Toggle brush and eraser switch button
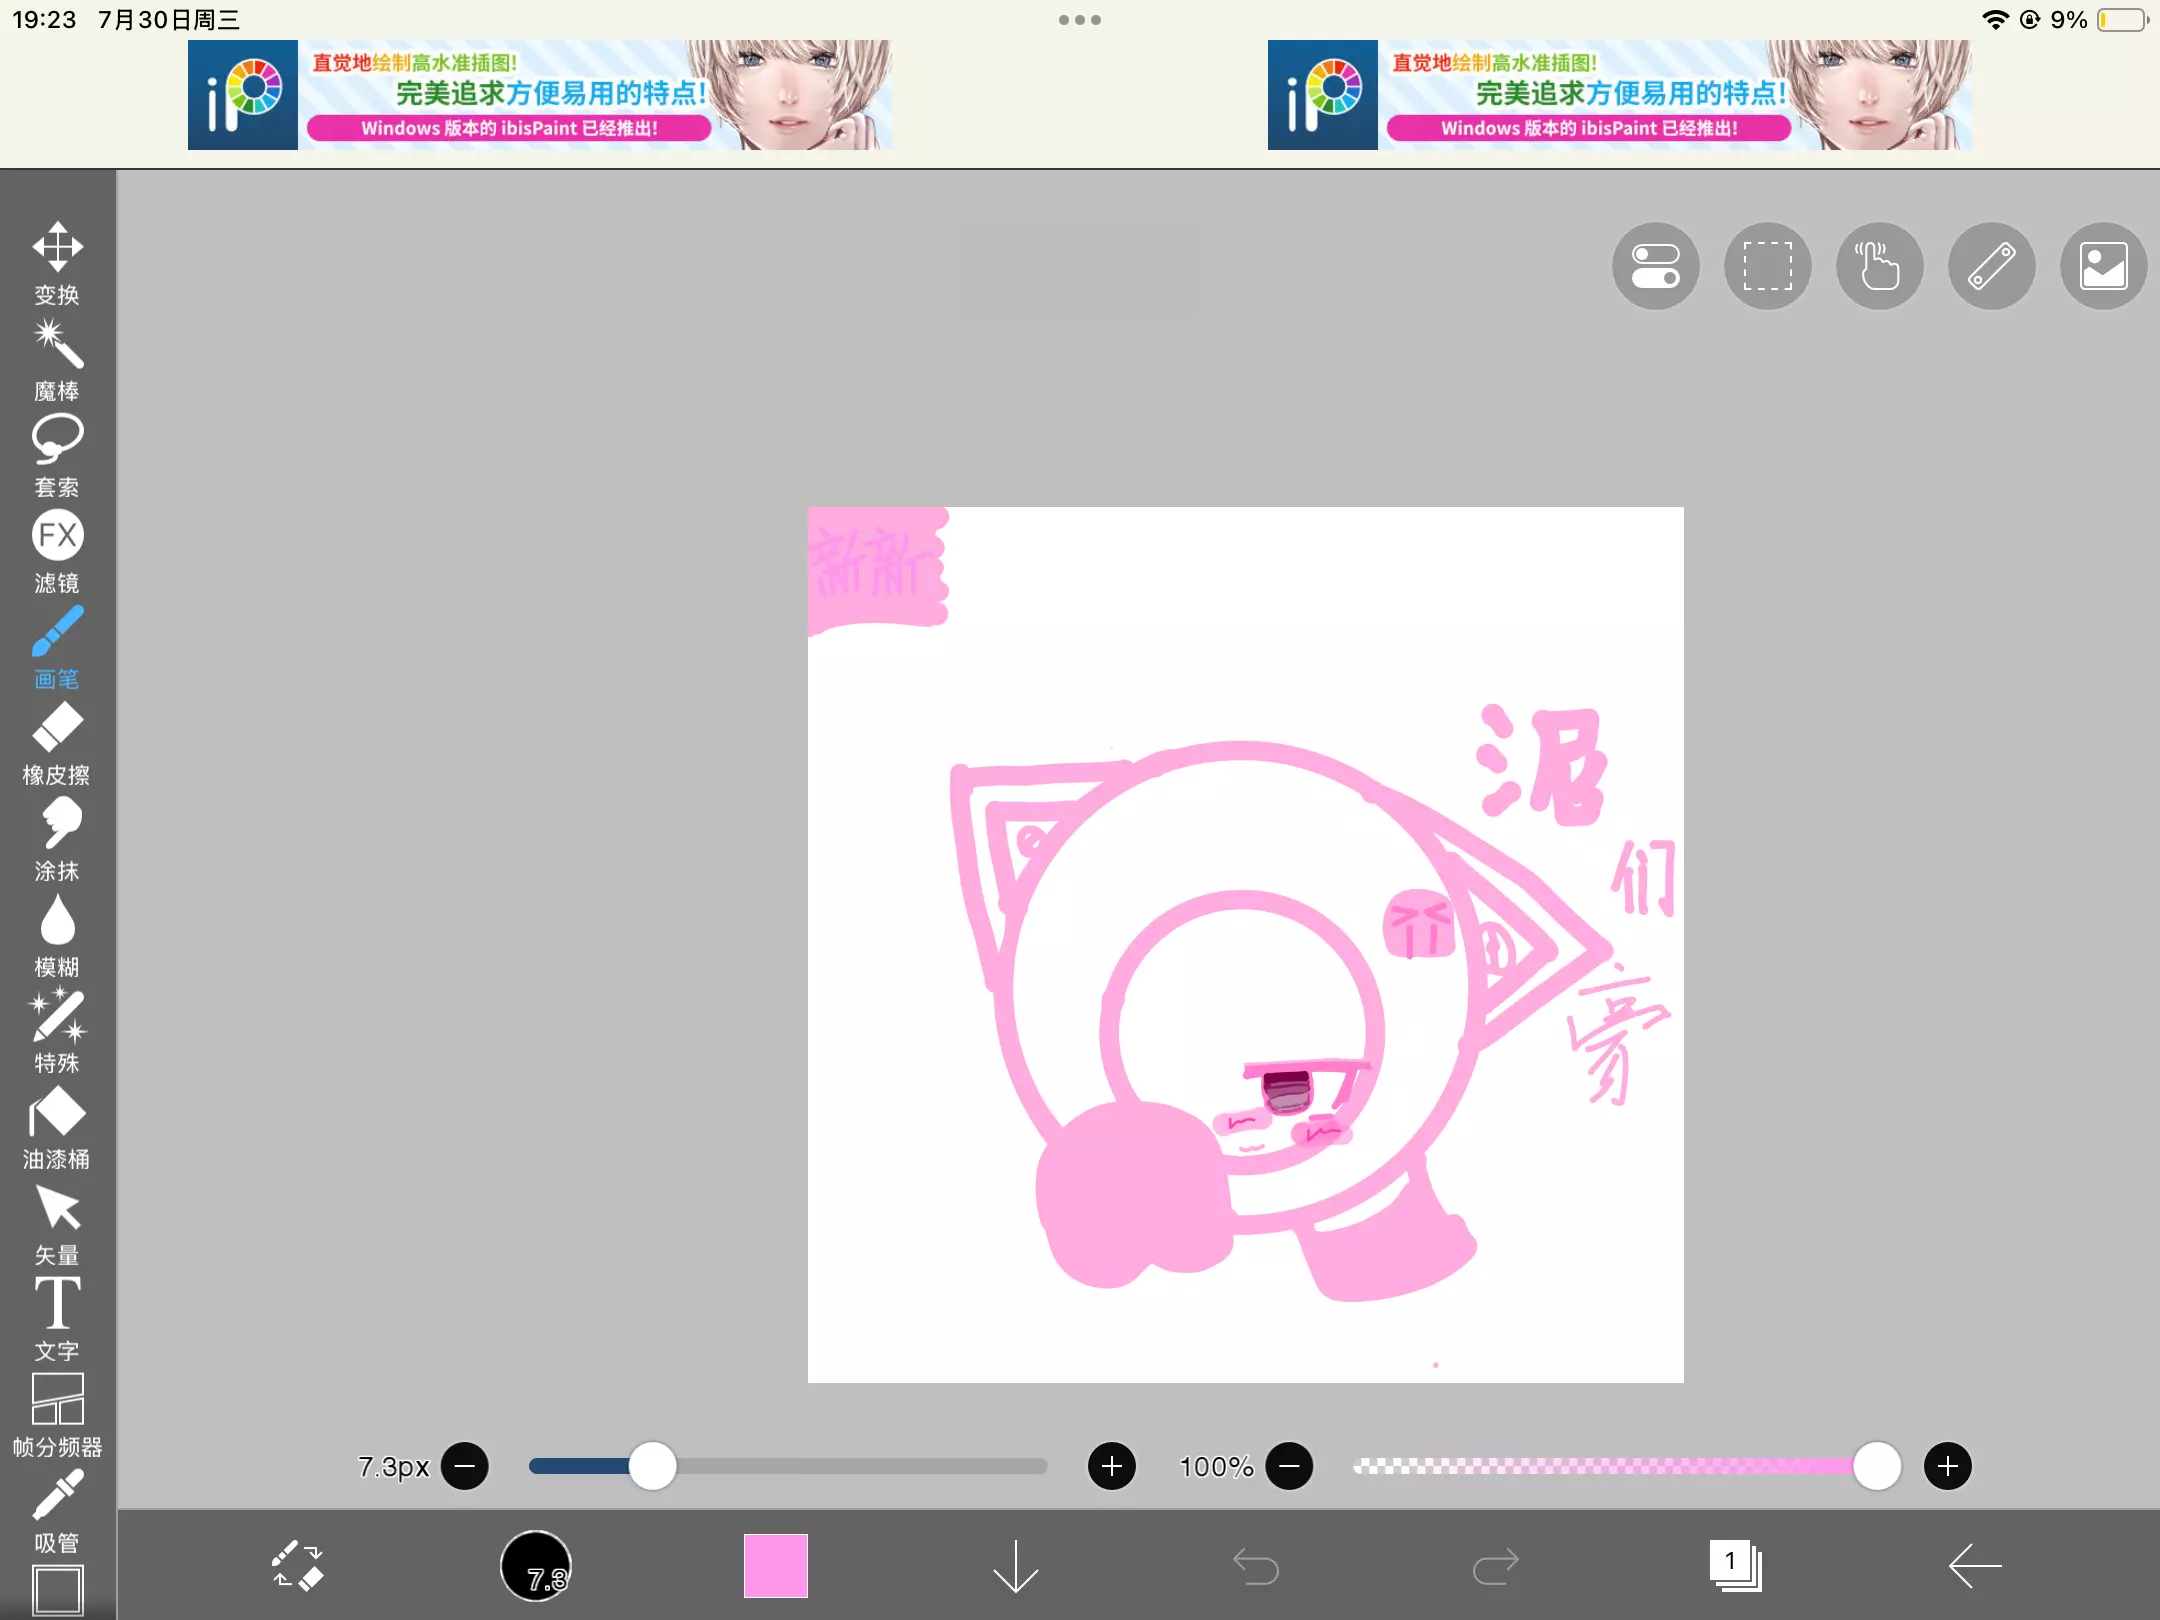Viewport: 2160px width, 1620px height. 297,1565
